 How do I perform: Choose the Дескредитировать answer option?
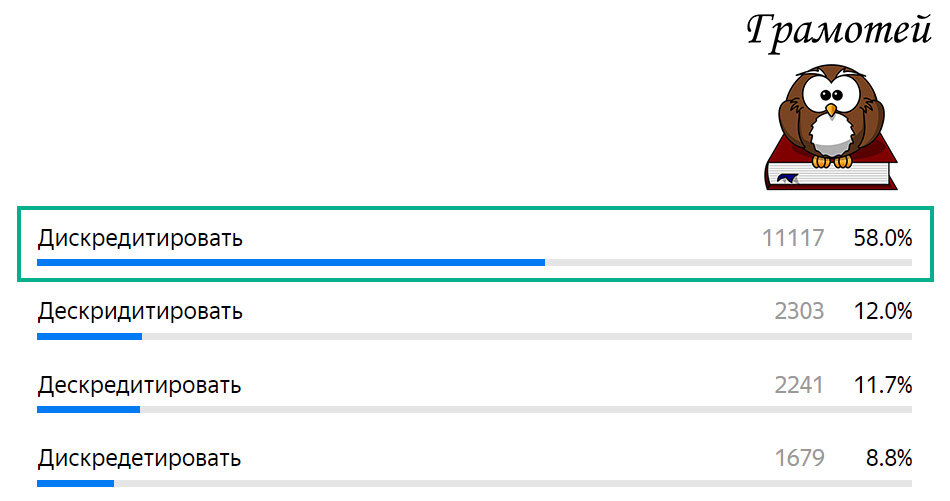pyautogui.click(x=140, y=385)
